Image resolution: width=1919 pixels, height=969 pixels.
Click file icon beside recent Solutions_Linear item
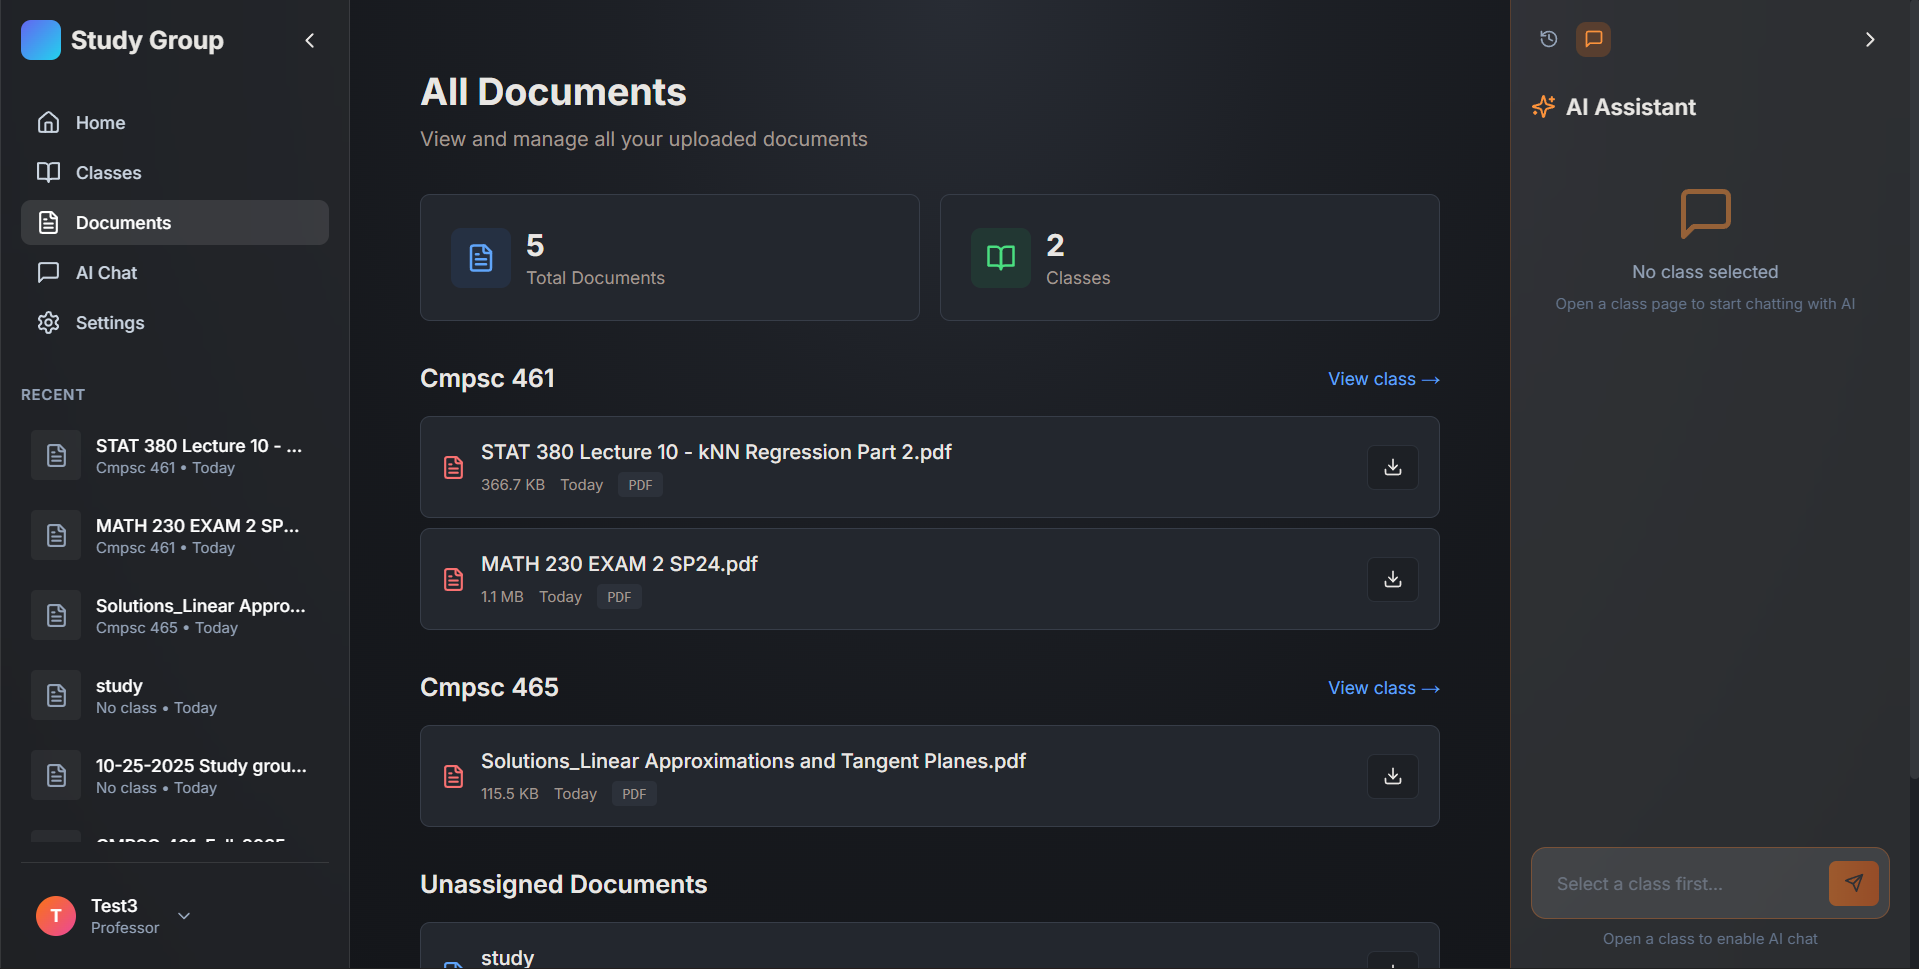[x=56, y=615]
